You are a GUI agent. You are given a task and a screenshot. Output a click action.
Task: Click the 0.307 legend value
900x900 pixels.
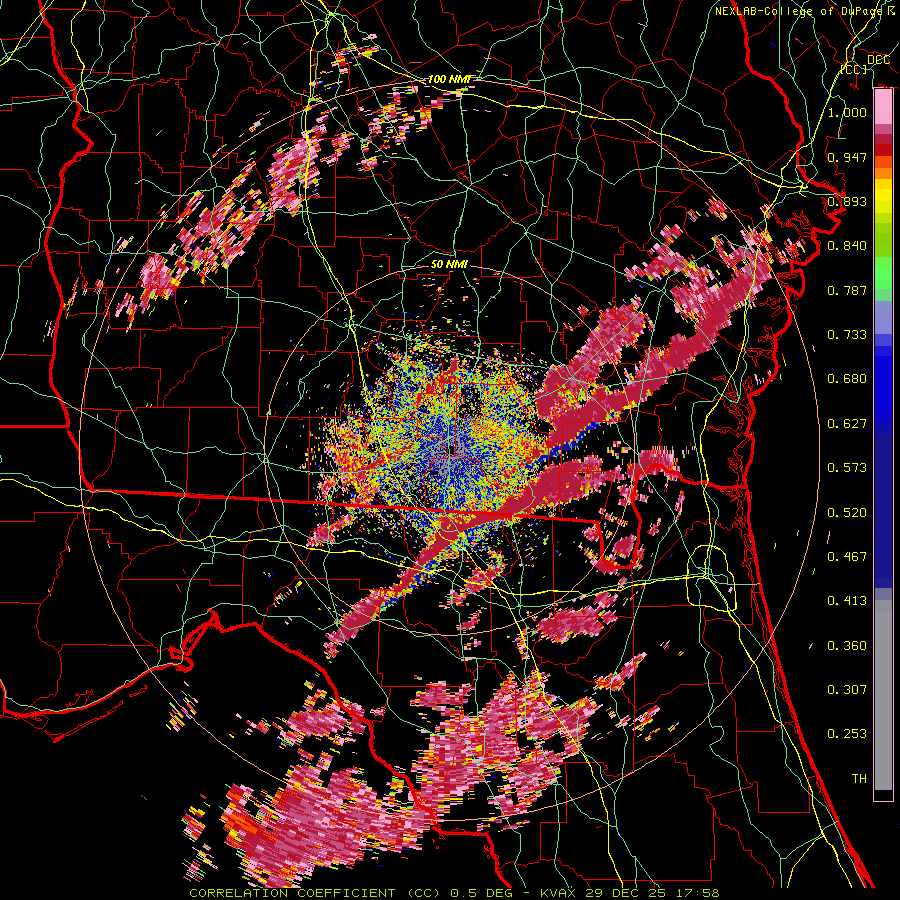click(x=847, y=690)
